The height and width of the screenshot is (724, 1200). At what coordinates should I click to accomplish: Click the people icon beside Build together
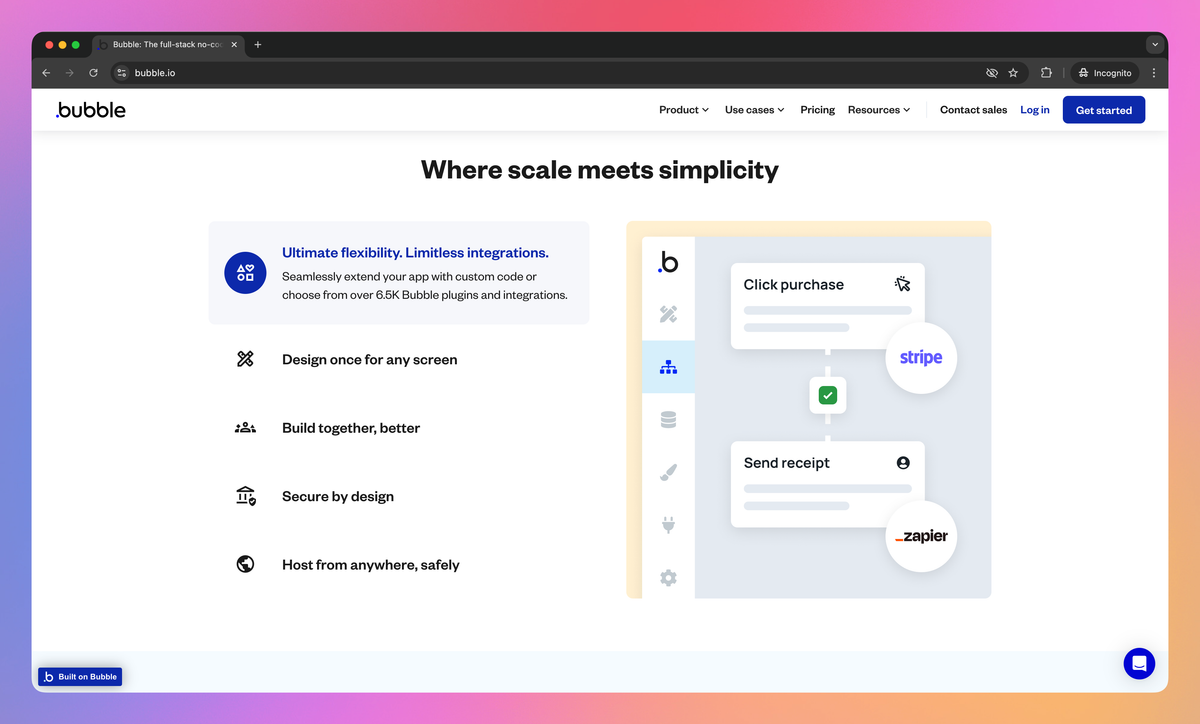coord(245,428)
